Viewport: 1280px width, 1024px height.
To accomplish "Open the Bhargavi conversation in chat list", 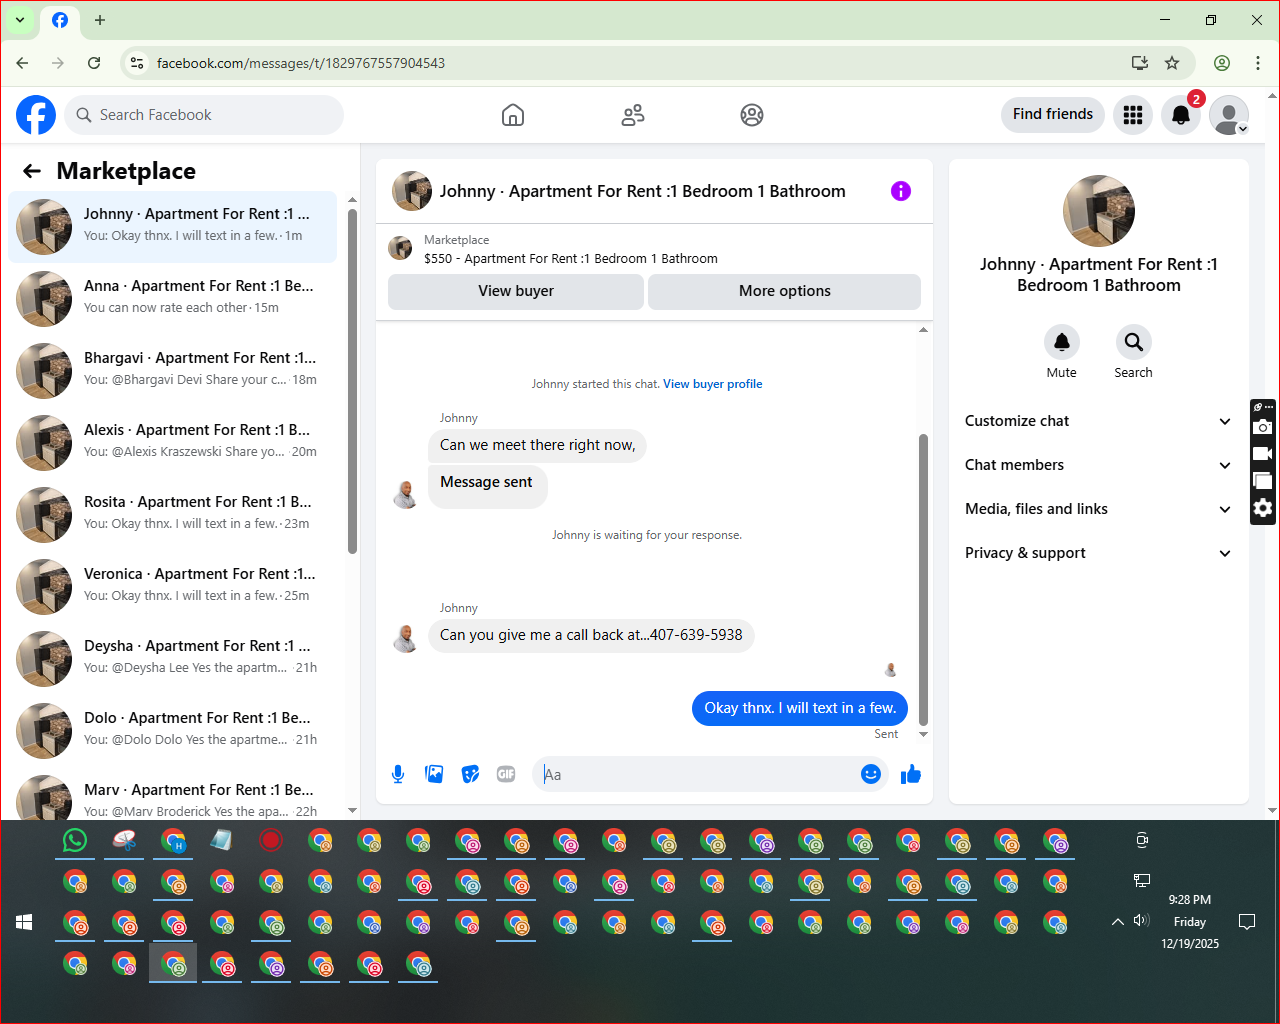I will pyautogui.click(x=173, y=371).
